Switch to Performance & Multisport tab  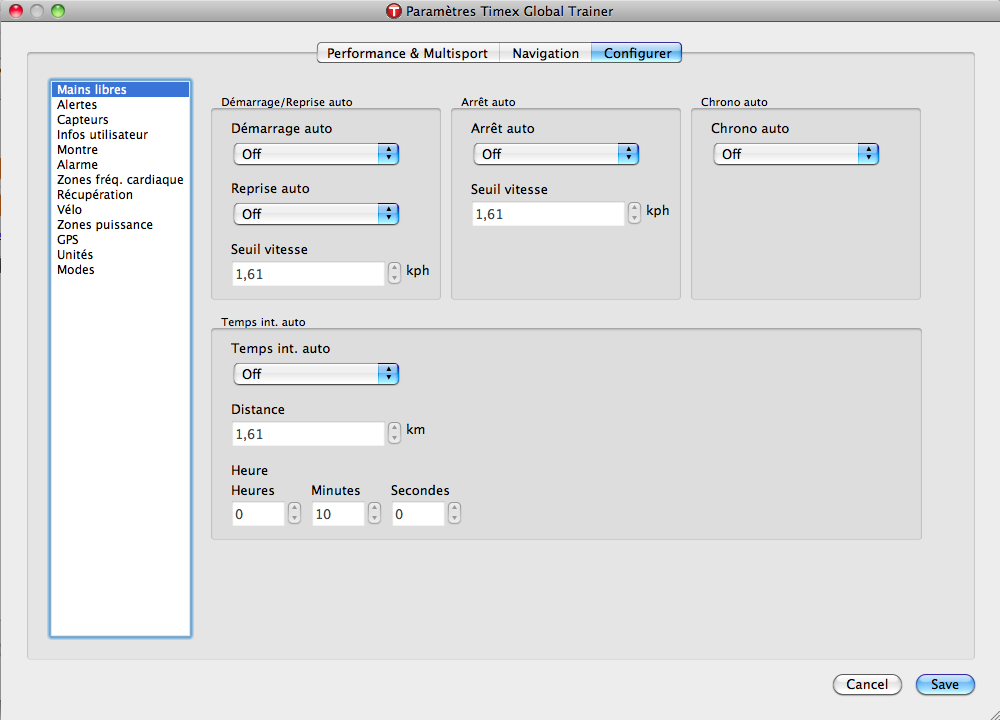pos(408,53)
